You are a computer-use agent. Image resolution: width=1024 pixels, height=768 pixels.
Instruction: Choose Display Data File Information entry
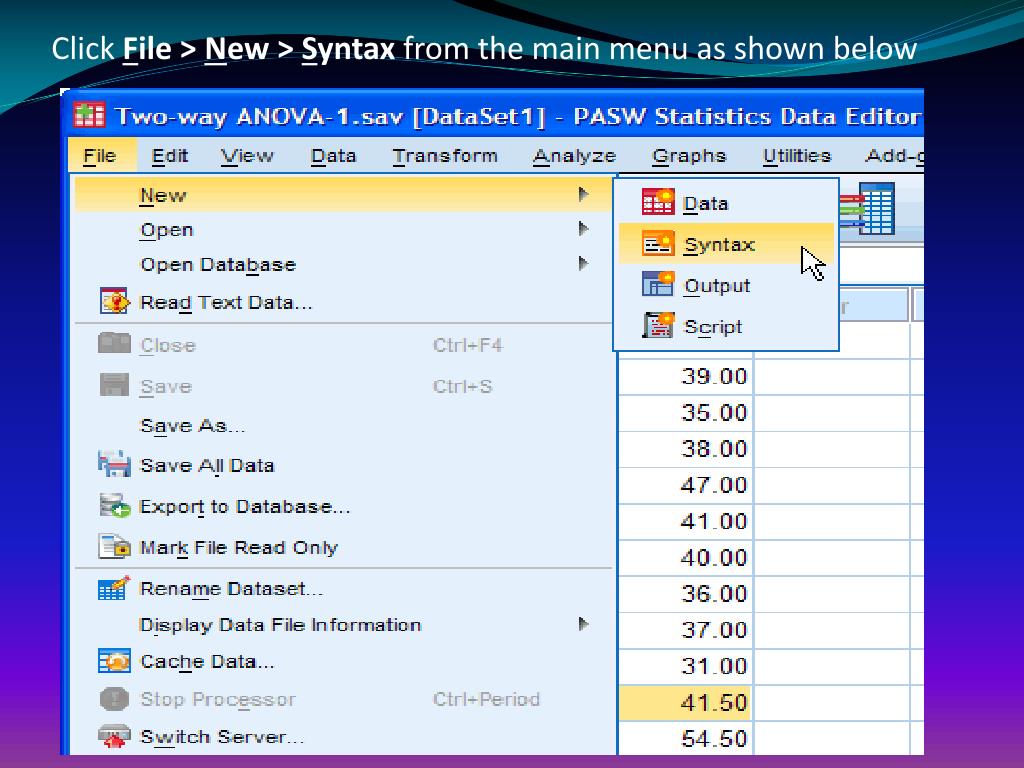[x=344, y=624]
